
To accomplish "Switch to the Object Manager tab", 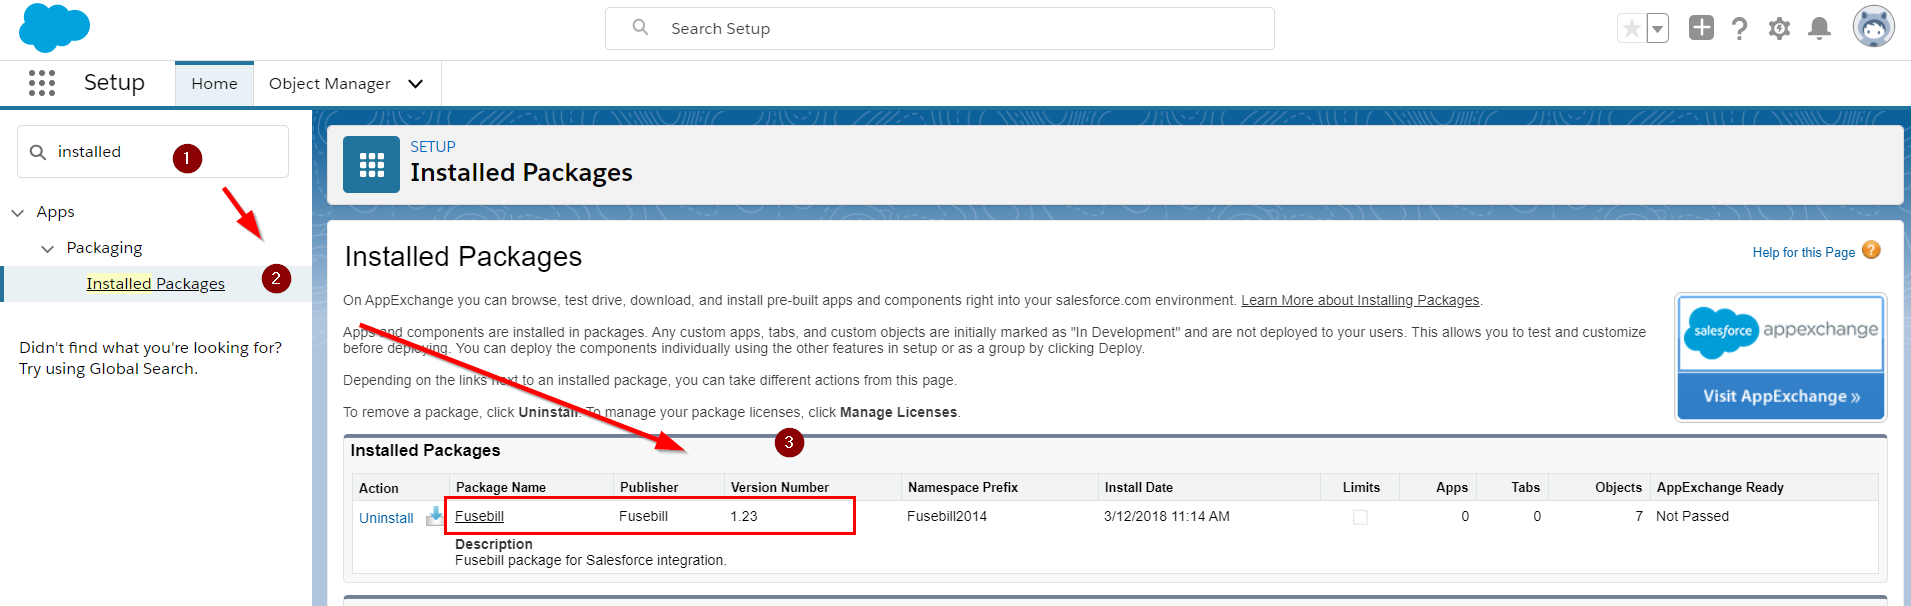I will [x=330, y=83].
